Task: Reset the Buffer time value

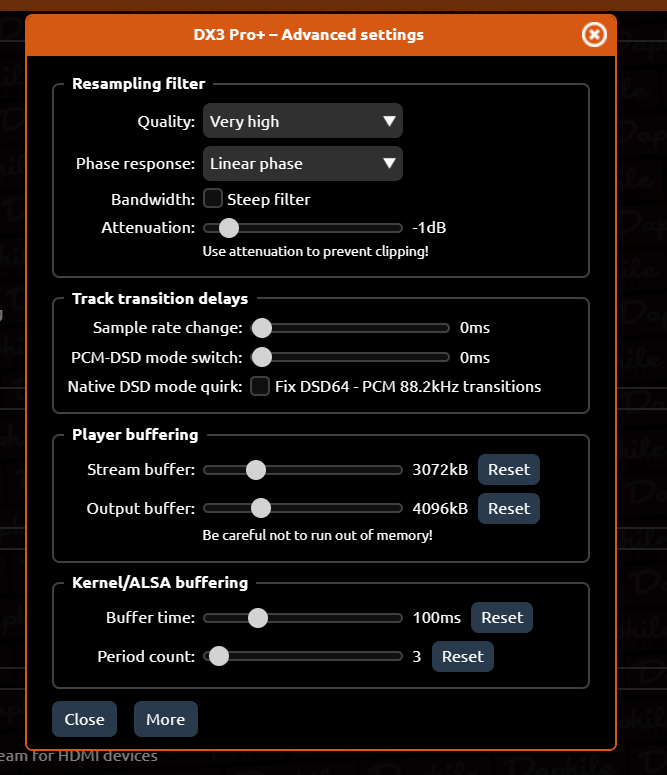Action: pyautogui.click(x=502, y=617)
